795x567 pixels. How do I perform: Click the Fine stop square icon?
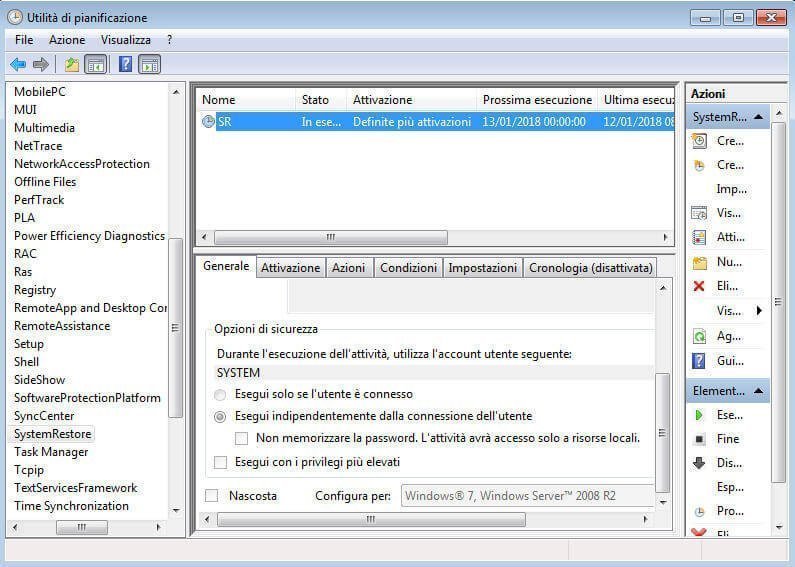pos(699,439)
